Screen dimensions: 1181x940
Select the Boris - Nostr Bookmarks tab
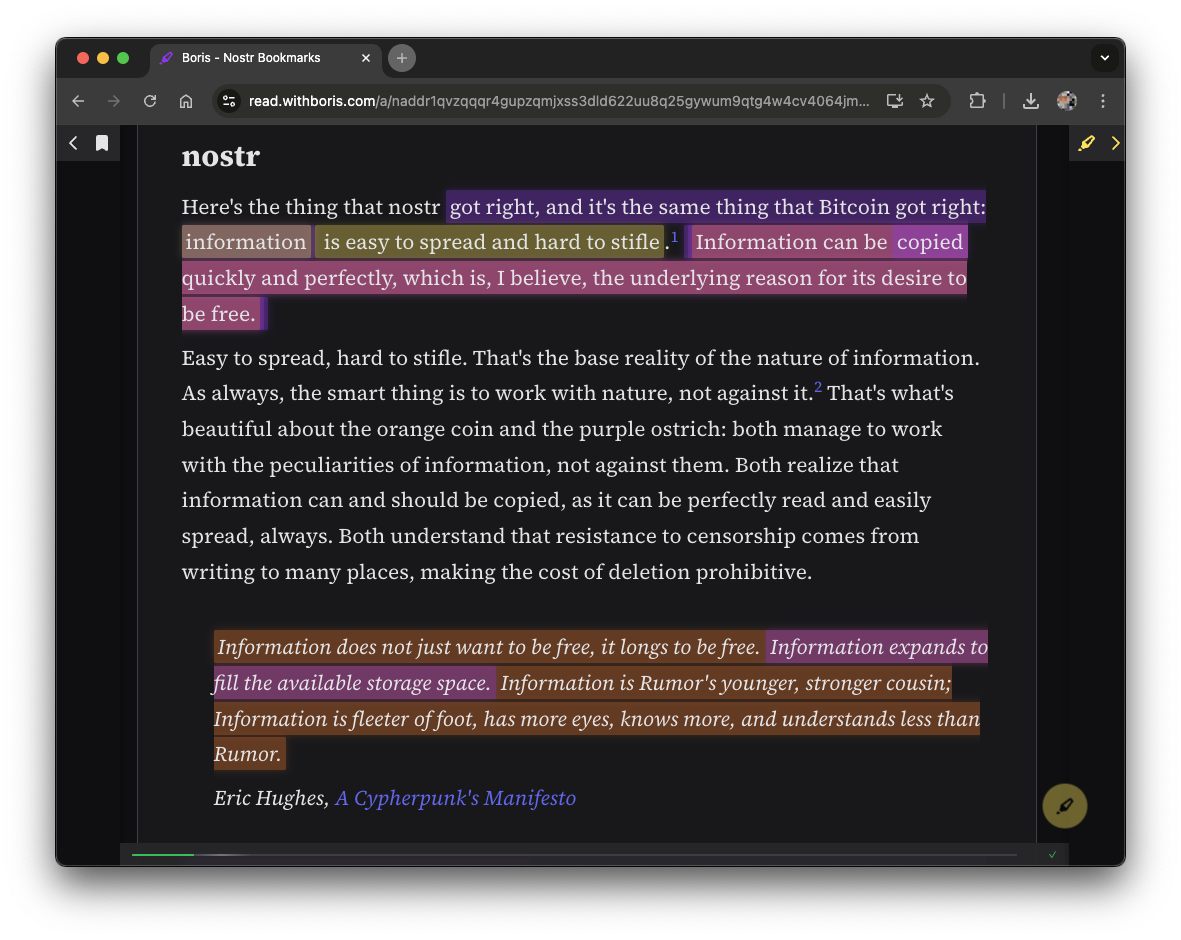250,58
